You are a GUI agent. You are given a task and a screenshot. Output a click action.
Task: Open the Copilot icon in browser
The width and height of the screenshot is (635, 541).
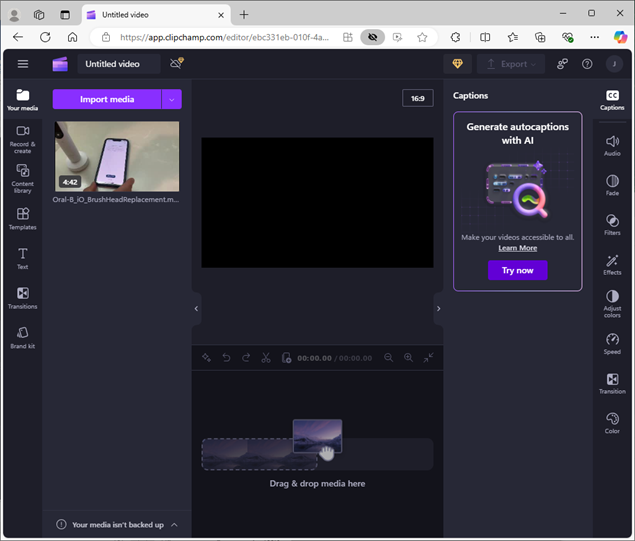(620, 37)
